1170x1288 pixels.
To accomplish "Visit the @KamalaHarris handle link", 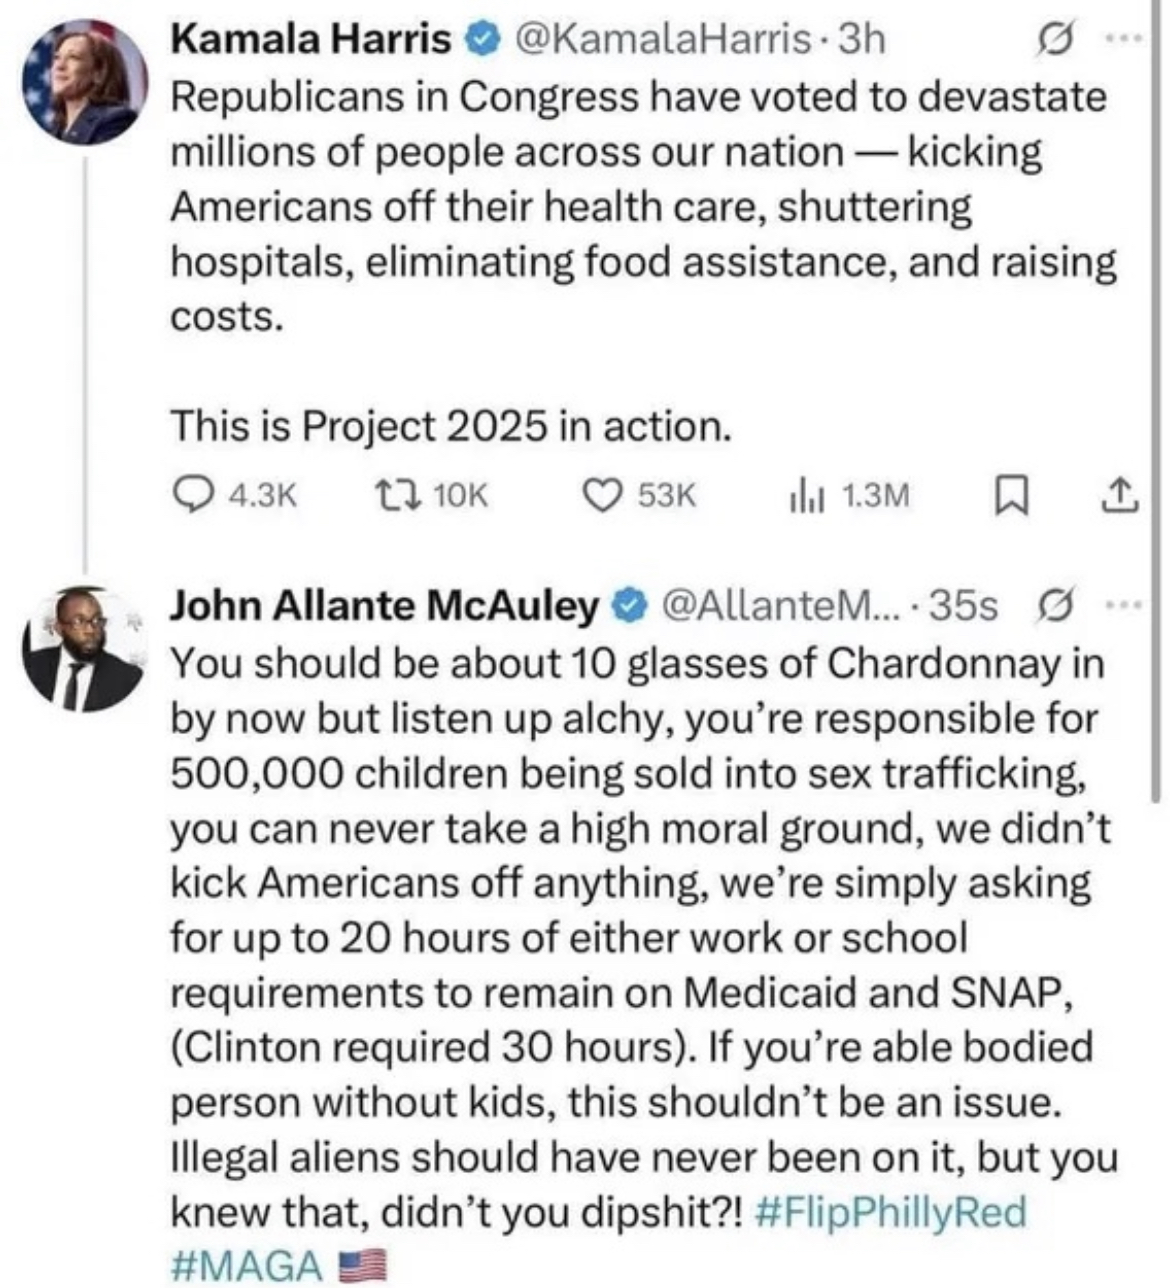I will pyautogui.click(x=662, y=40).
